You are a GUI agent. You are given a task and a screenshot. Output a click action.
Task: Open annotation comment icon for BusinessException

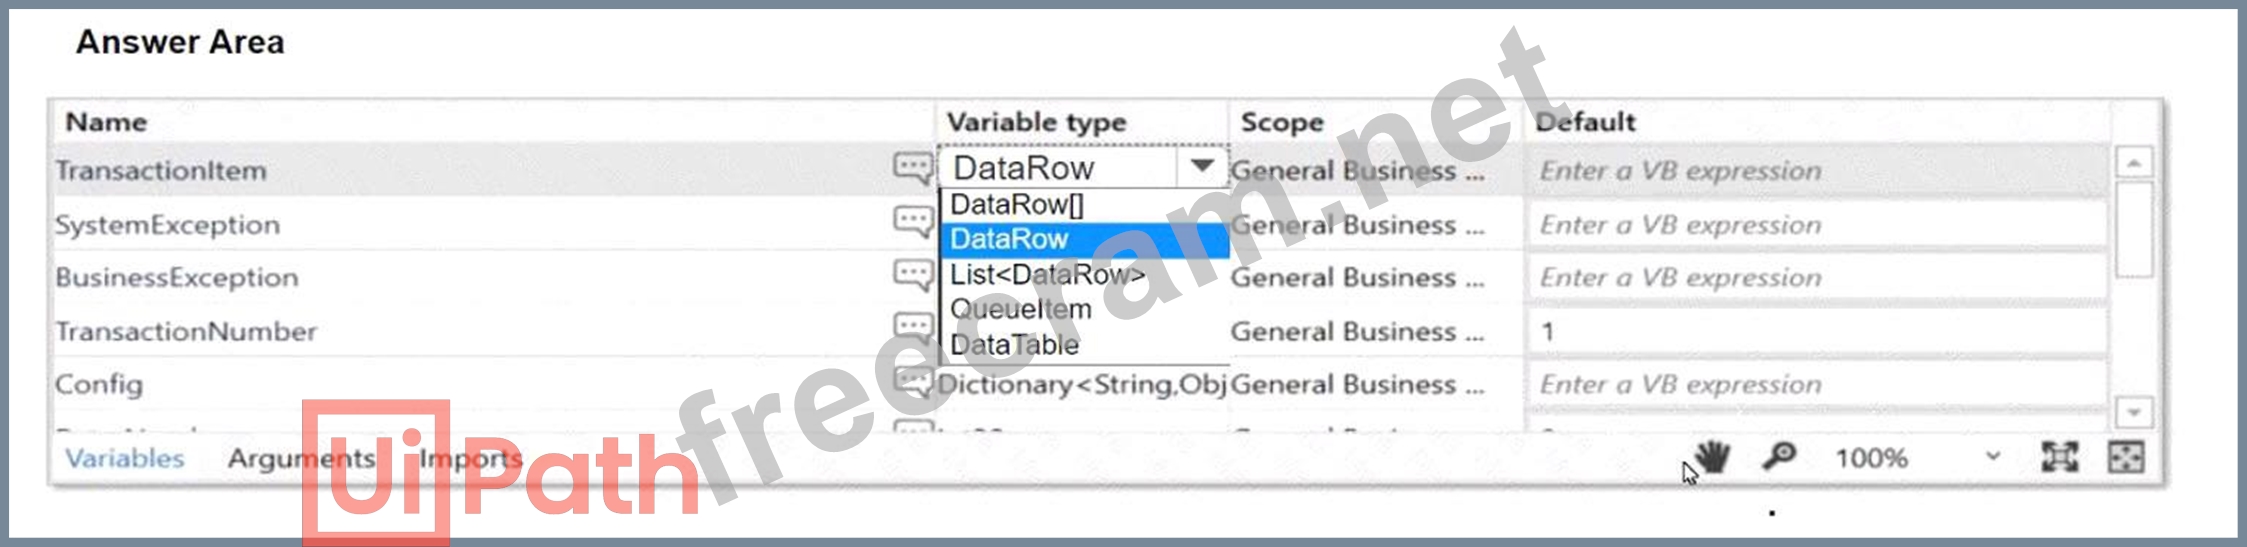pyautogui.click(x=912, y=275)
